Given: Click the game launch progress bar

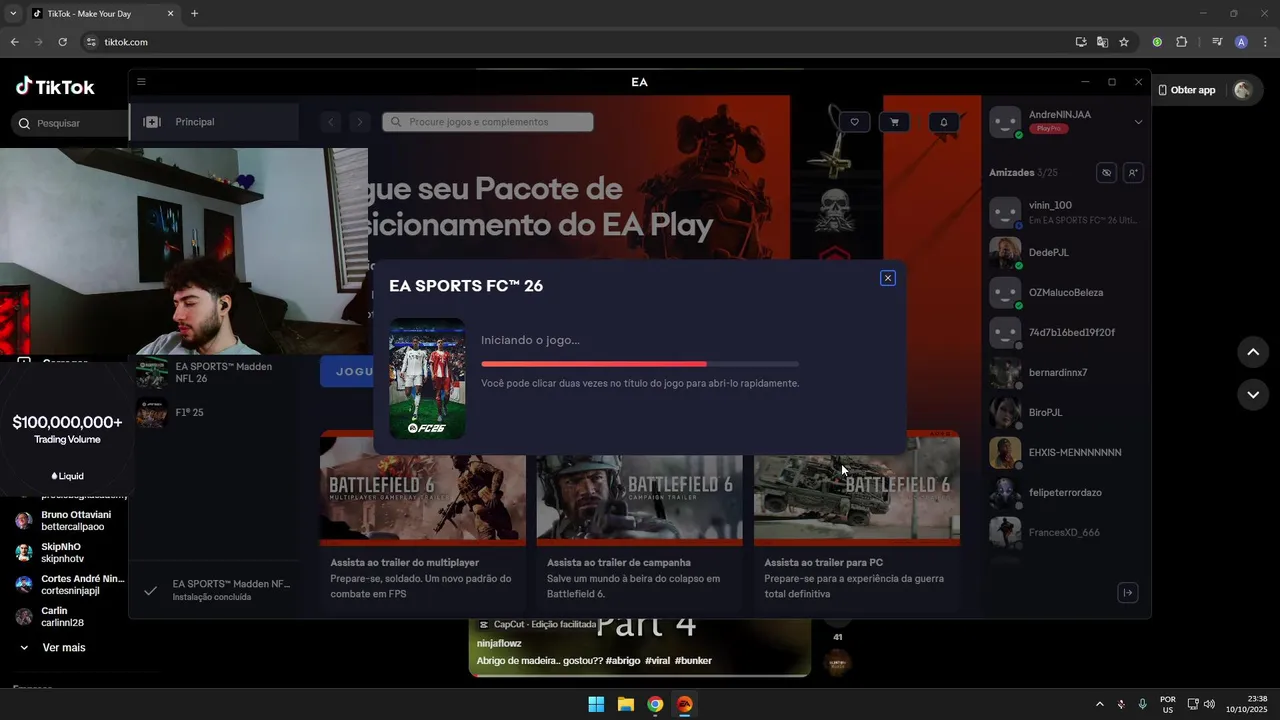Looking at the screenshot, I should [x=640, y=364].
